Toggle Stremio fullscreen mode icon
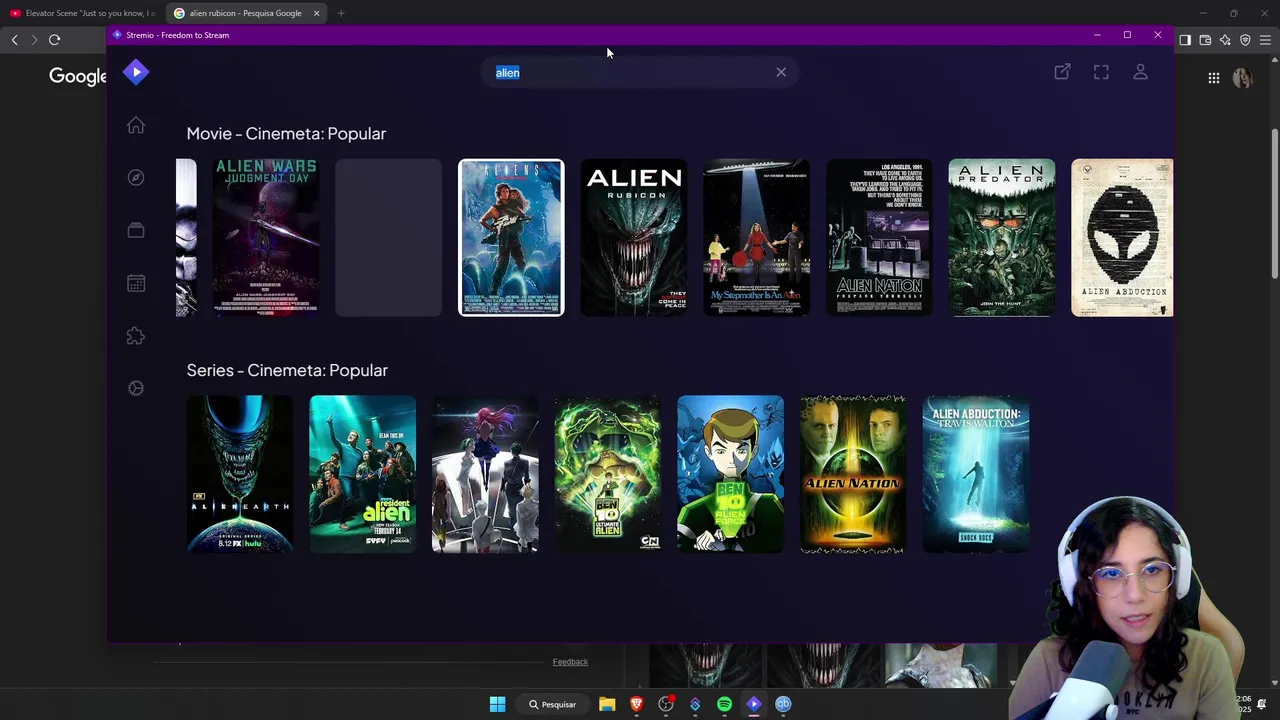This screenshot has width=1280, height=720. 1101,72
